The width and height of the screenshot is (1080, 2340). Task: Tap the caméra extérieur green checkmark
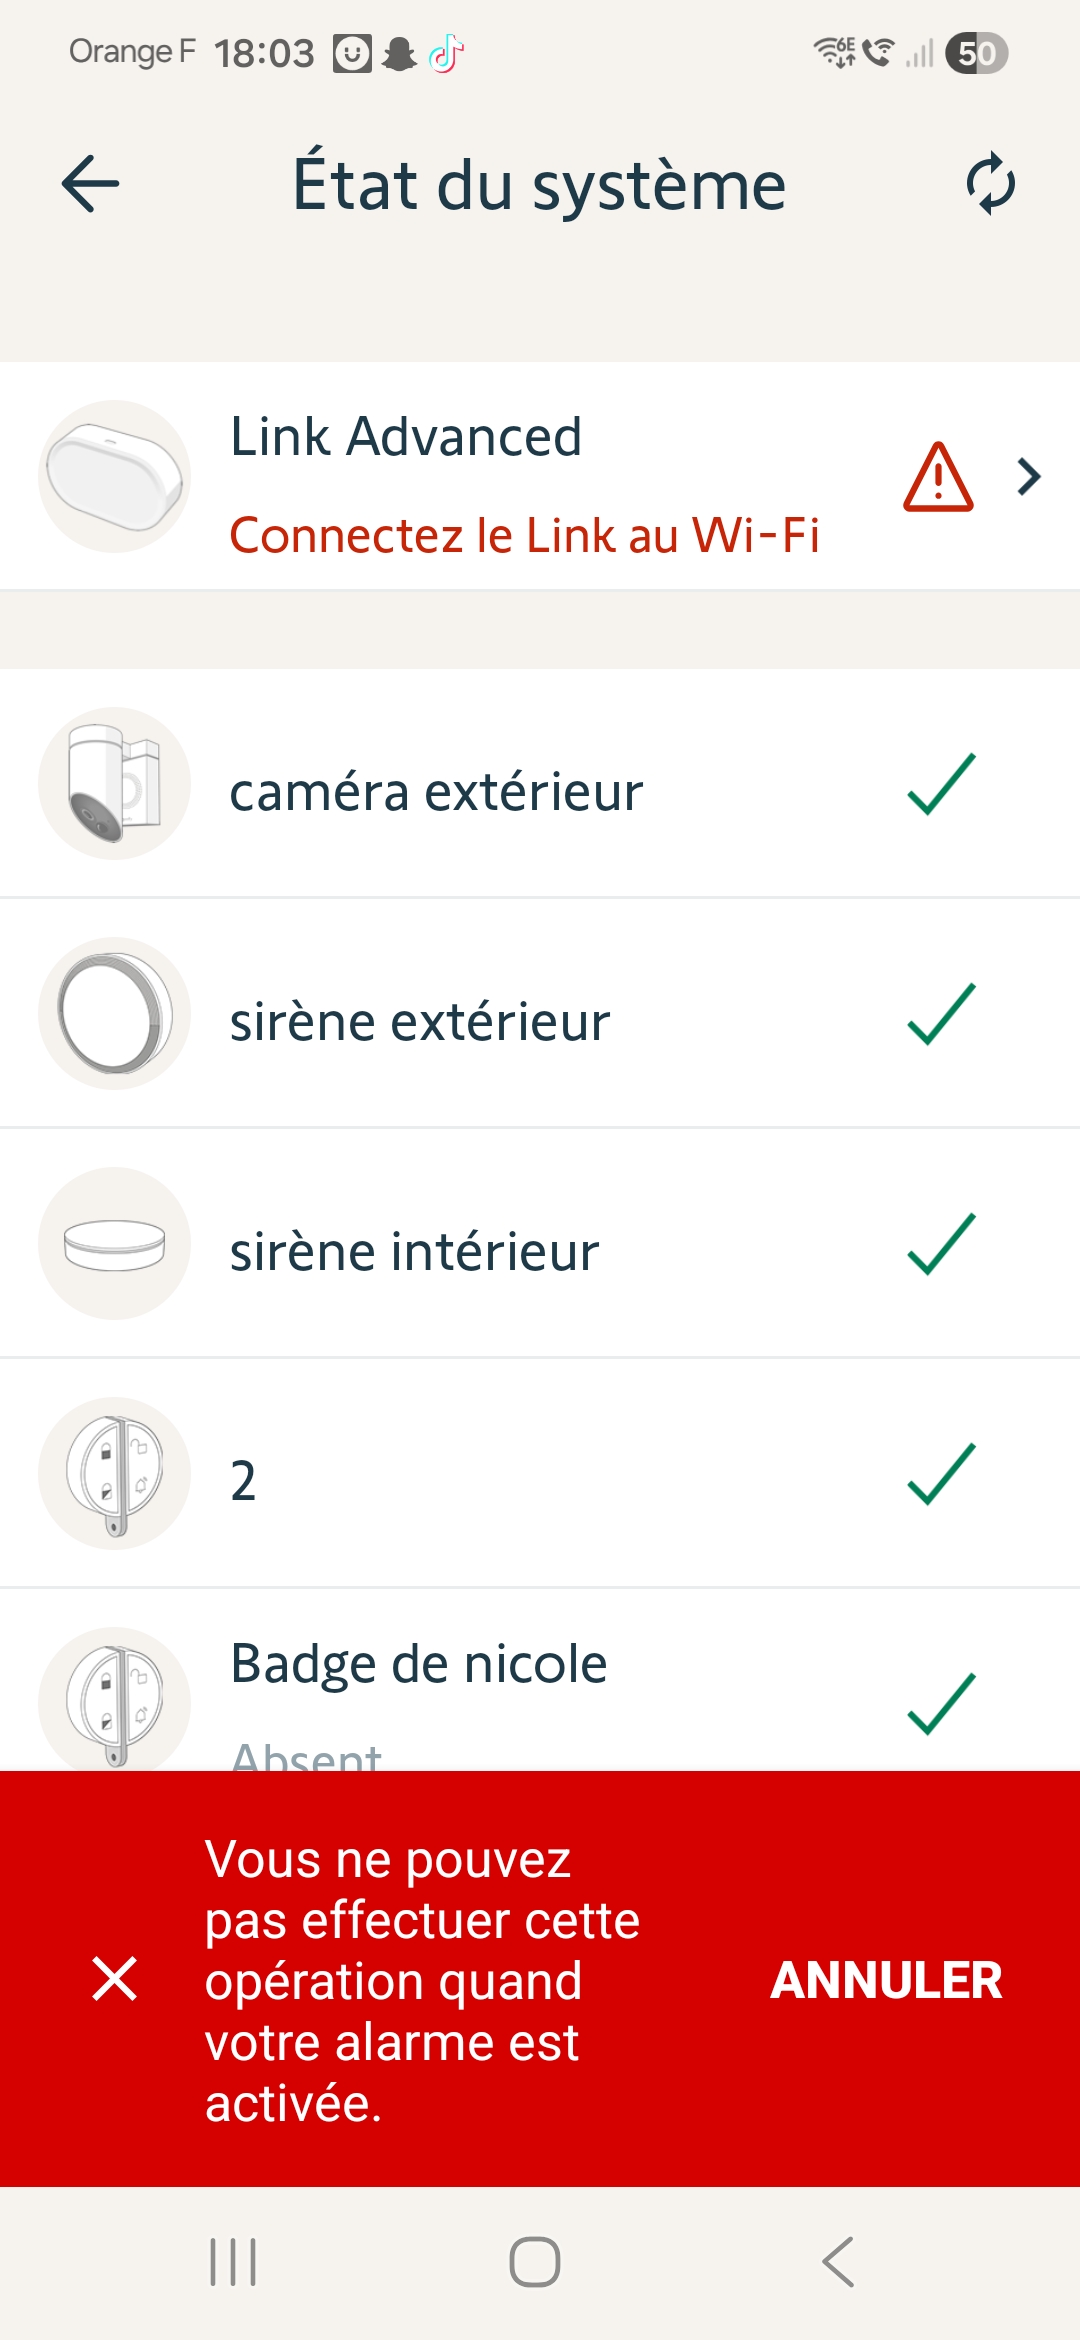click(x=941, y=784)
